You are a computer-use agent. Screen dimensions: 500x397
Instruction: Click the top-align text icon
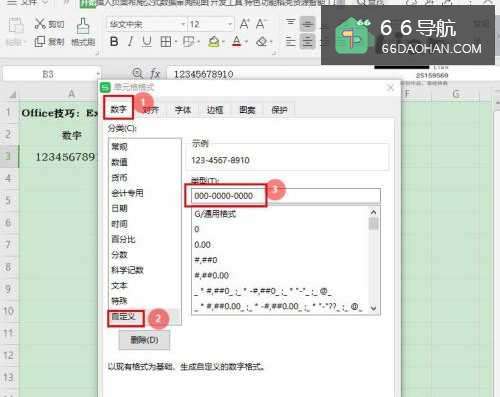291,23
